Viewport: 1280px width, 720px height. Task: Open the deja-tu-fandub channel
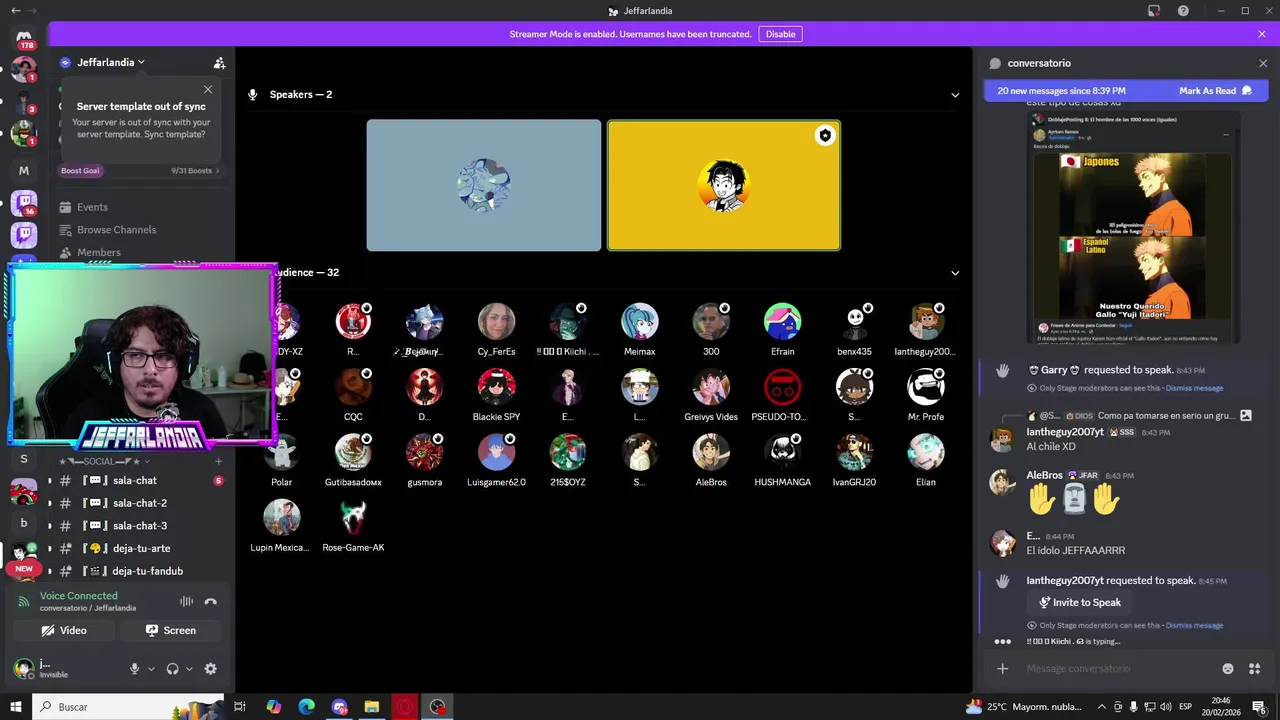(x=147, y=571)
